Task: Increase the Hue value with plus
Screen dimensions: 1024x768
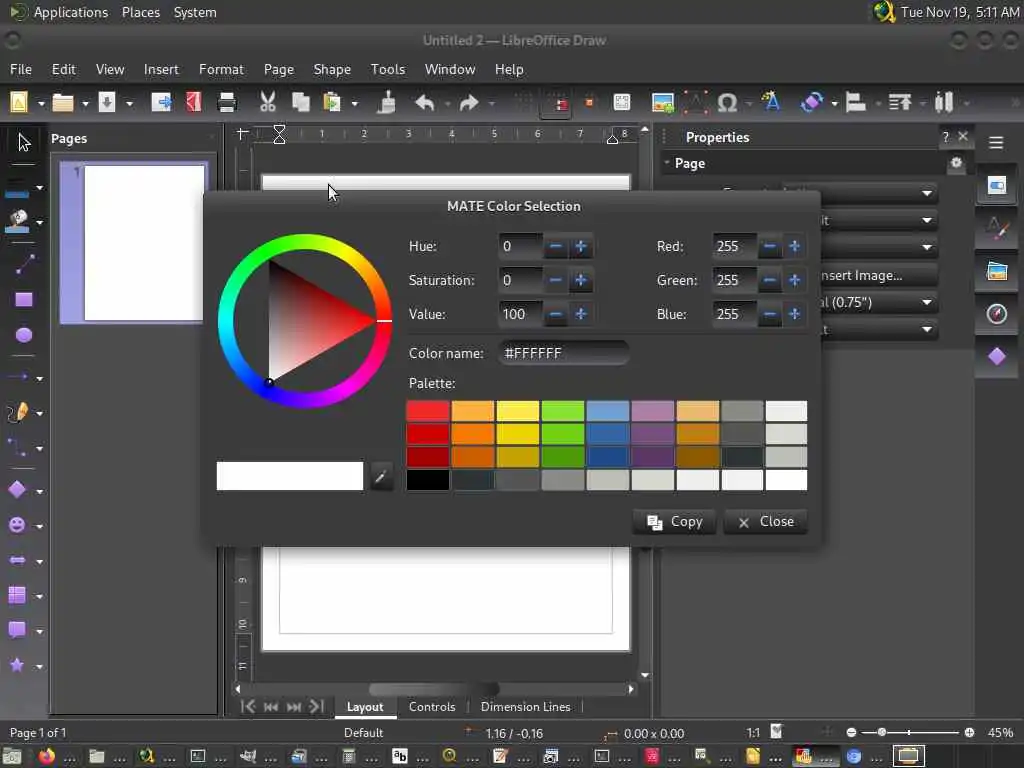Action: pyautogui.click(x=581, y=247)
